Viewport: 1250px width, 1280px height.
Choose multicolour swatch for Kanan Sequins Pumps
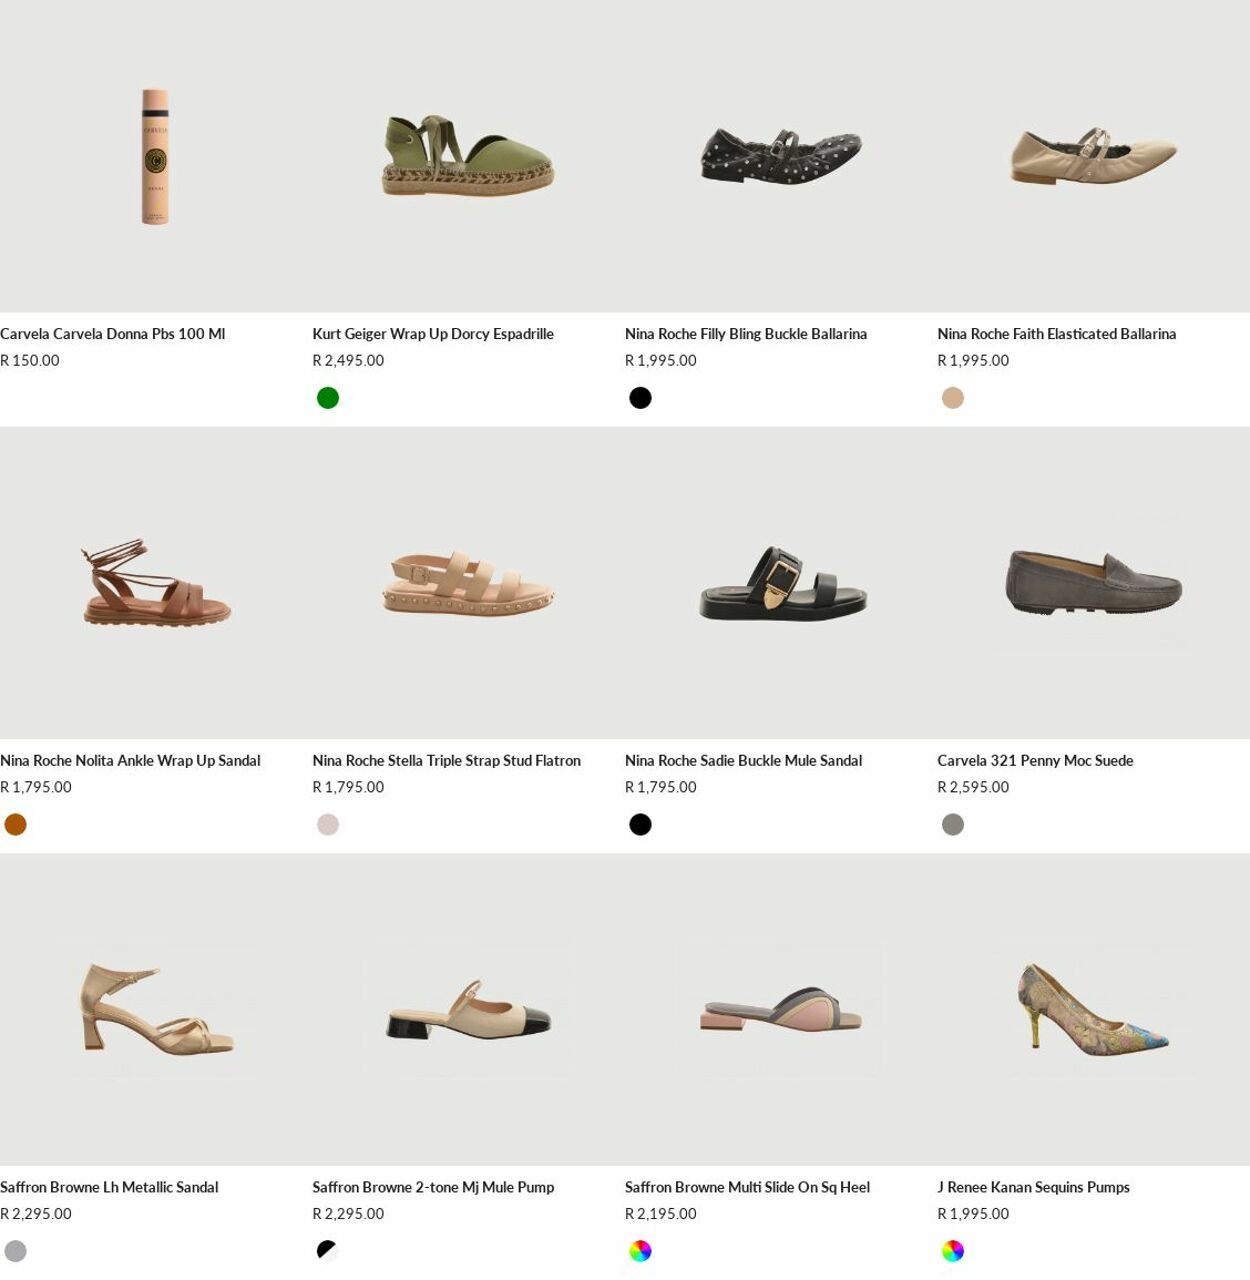click(953, 1251)
